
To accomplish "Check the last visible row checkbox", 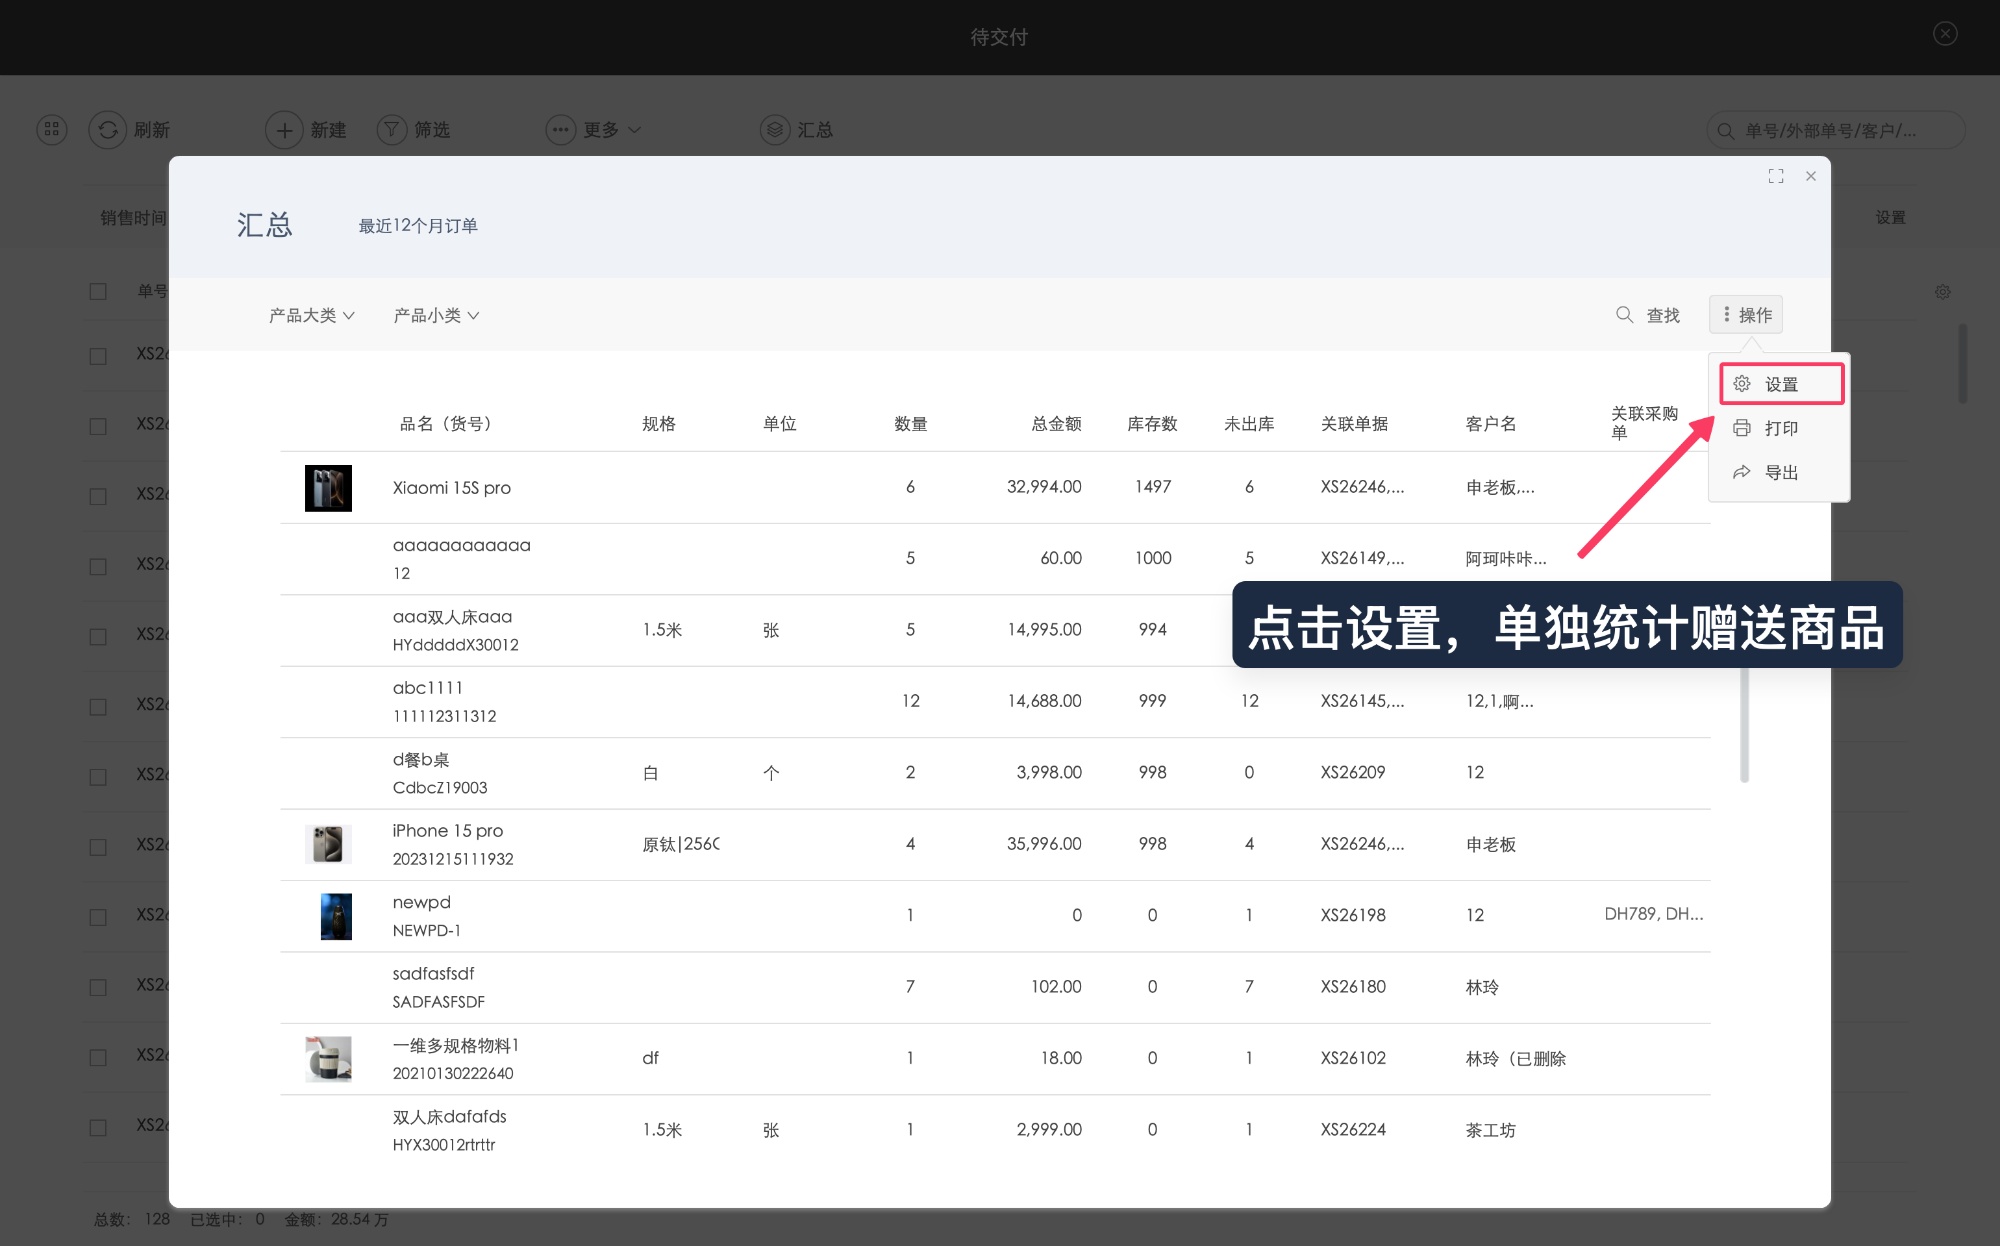I will click(x=98, y=1127).
